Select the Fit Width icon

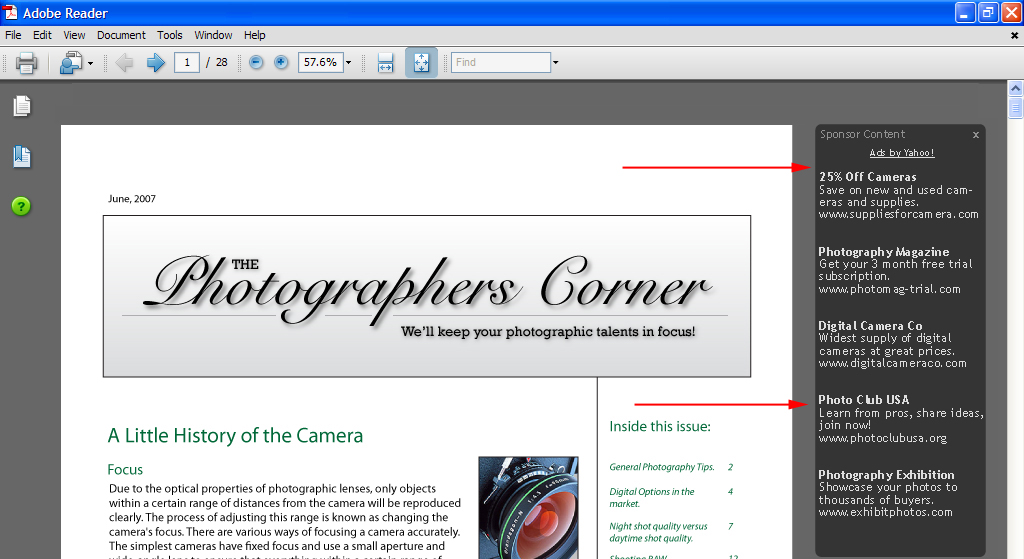point(385,63)
